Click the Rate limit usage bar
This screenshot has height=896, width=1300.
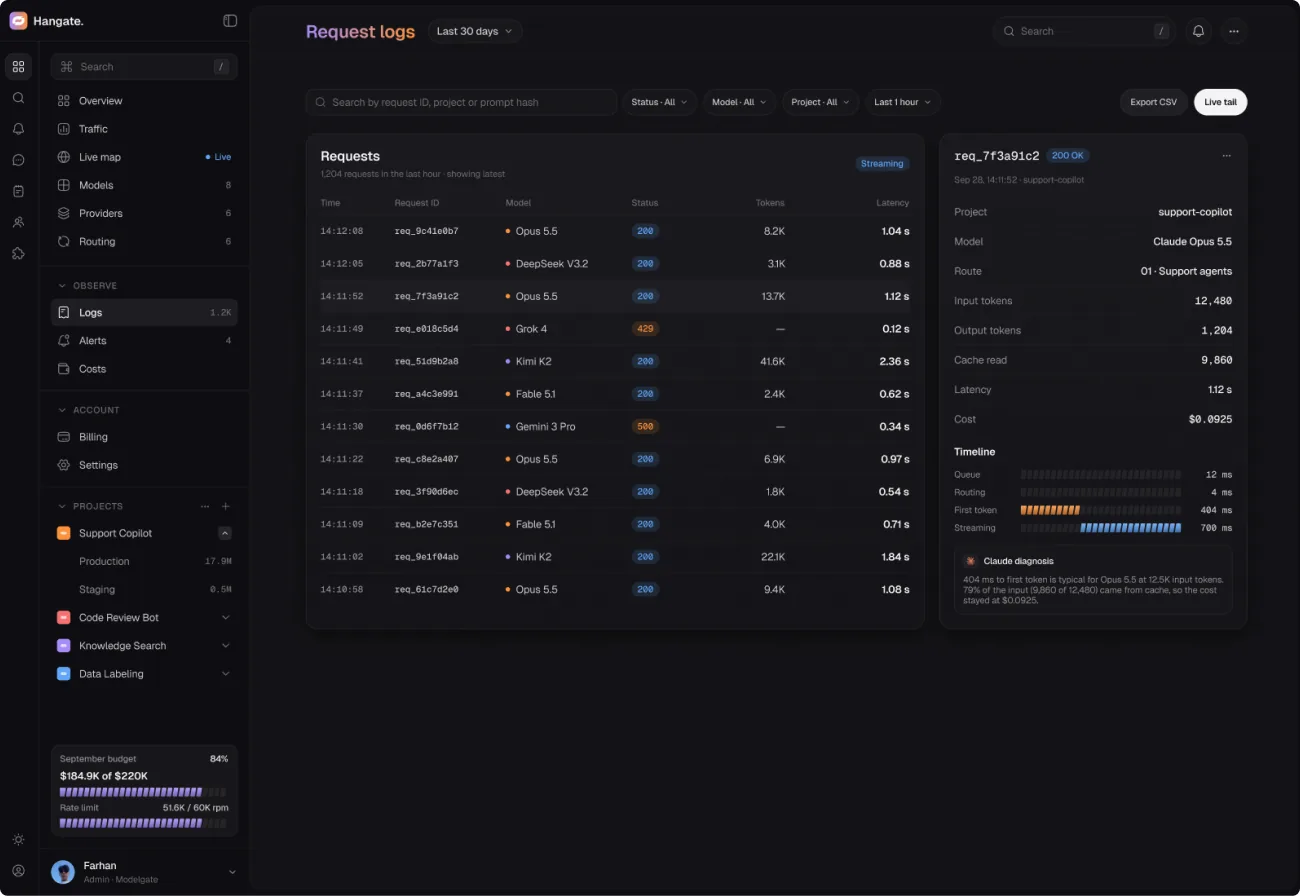pyautogui.click(x=144, y=823)
